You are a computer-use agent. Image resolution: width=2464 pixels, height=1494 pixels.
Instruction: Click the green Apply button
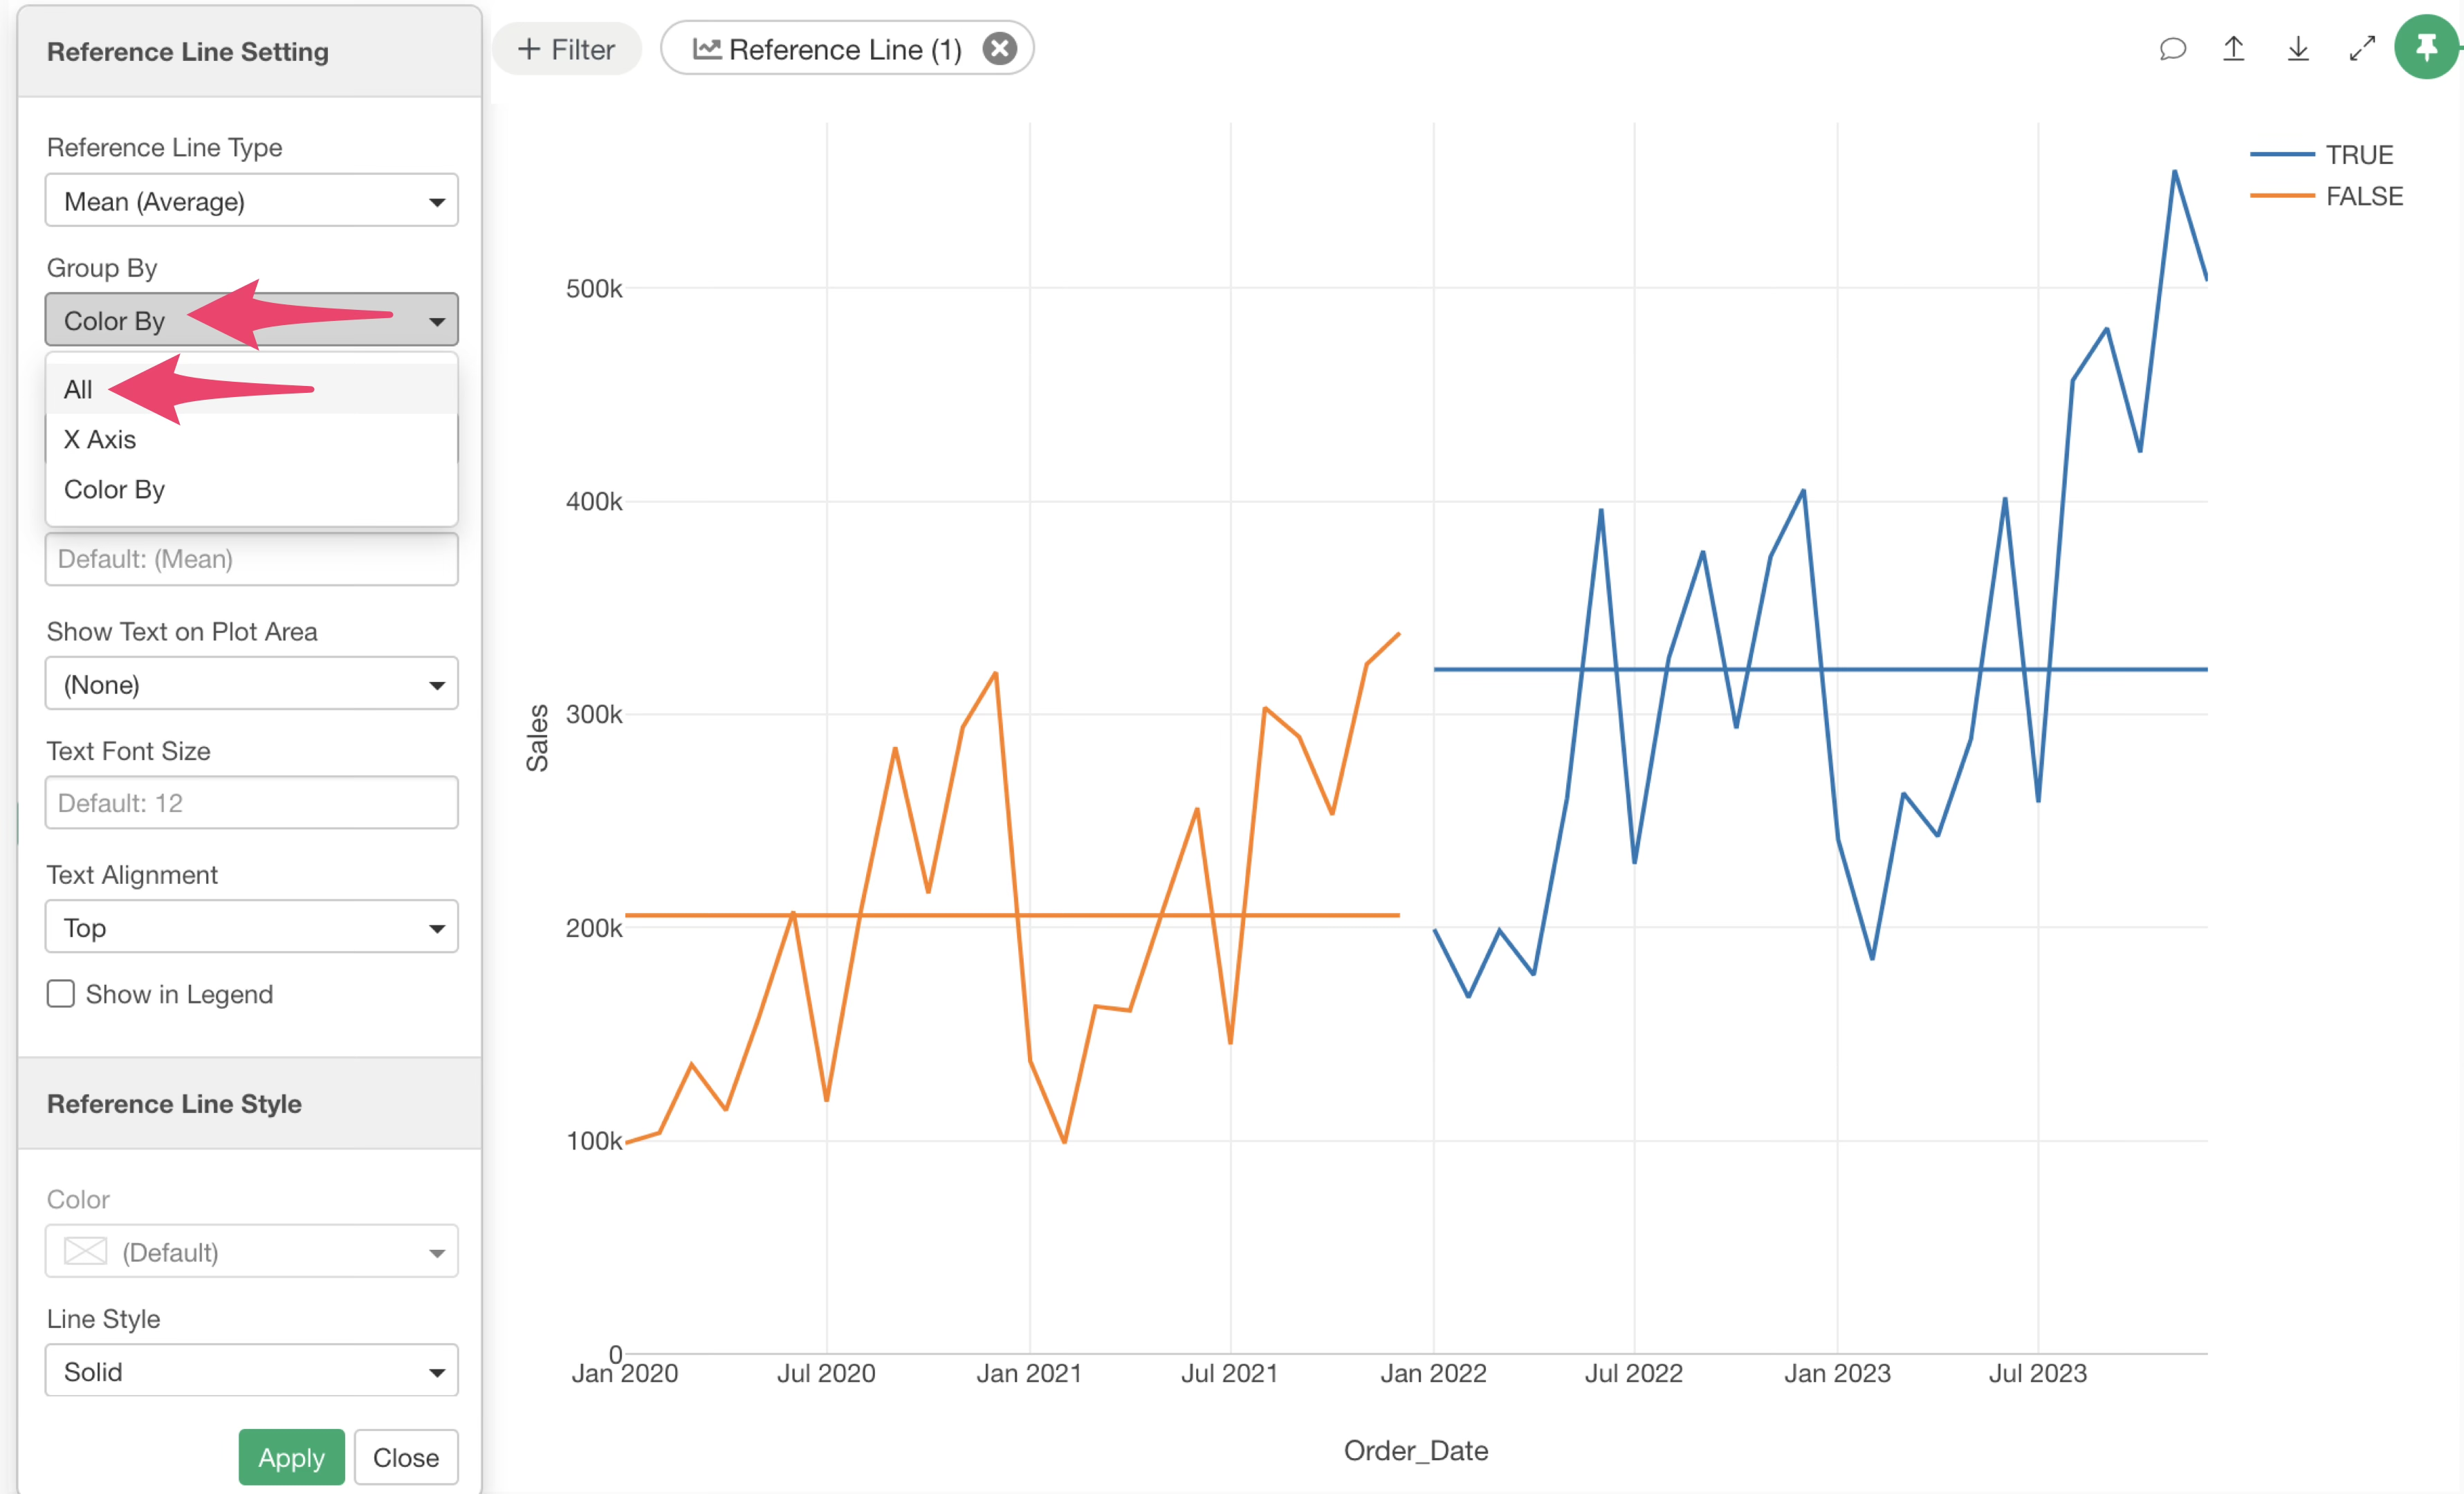coord(291,1457)
